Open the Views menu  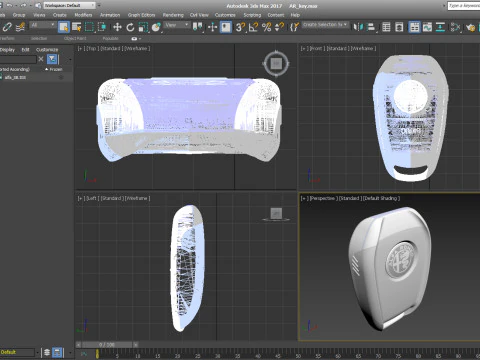point(39,15)
